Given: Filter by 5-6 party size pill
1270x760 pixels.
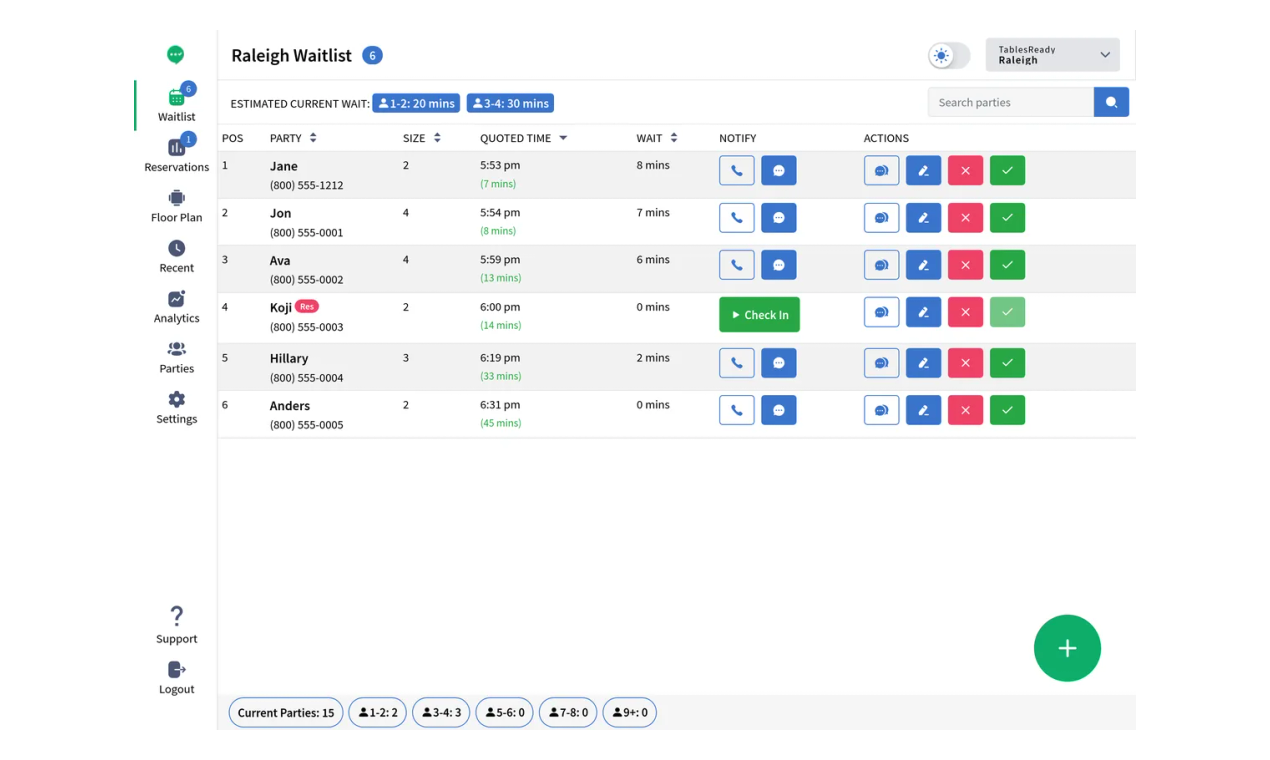Looking at the screenshot, I should (x=504, y=713).
